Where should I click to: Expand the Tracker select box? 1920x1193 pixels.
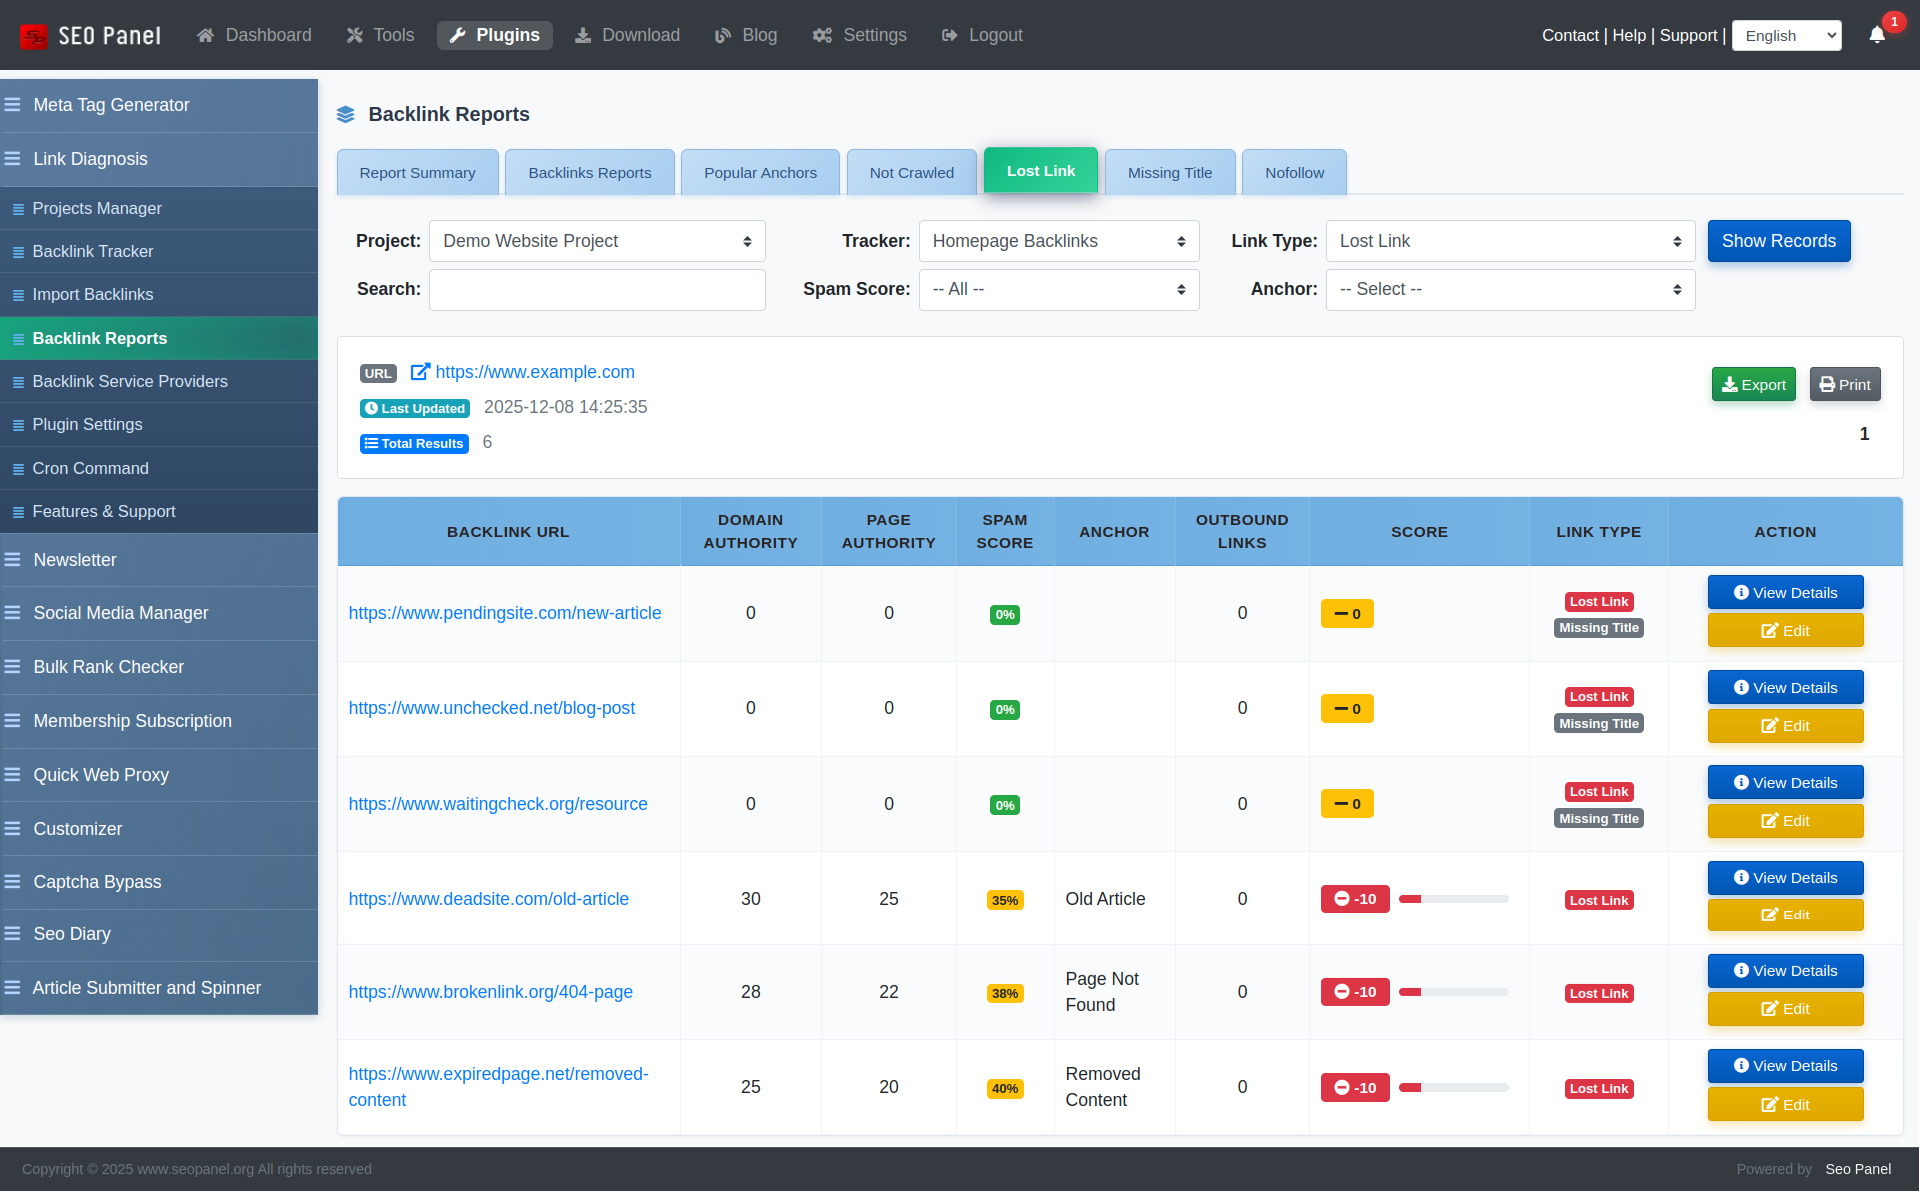(1058, 241)
